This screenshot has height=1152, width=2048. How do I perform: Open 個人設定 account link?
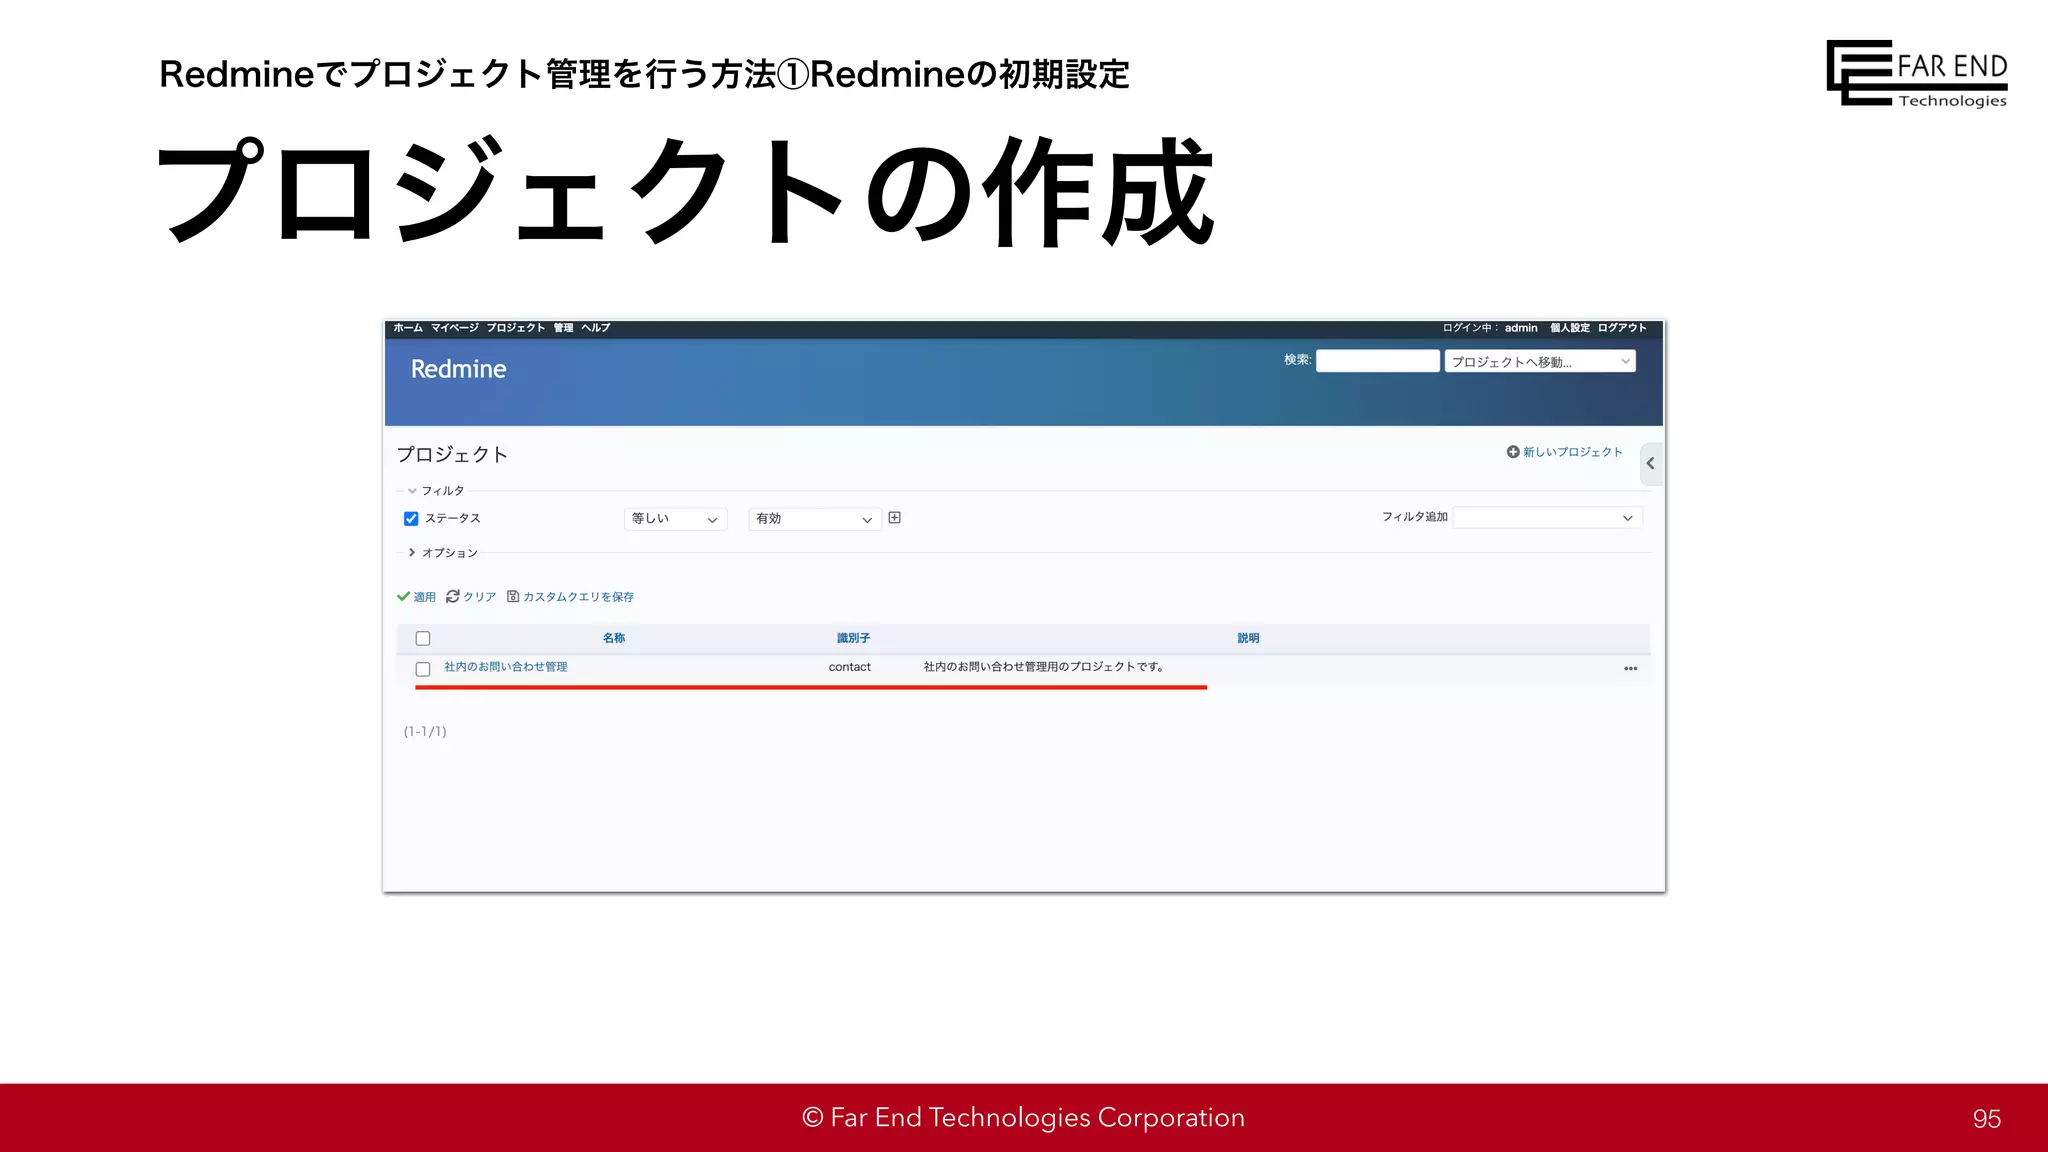[1570, 328]
